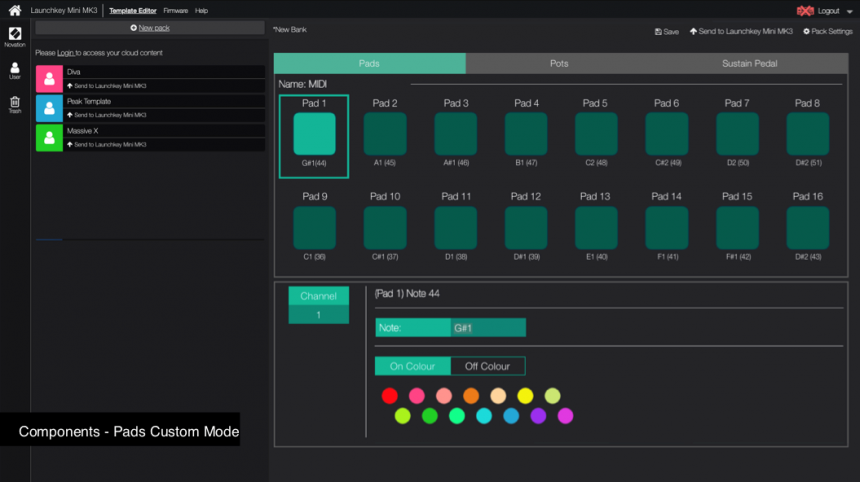
Task: Open the Trash in the sidebar
Action: [x=15, y=104]
